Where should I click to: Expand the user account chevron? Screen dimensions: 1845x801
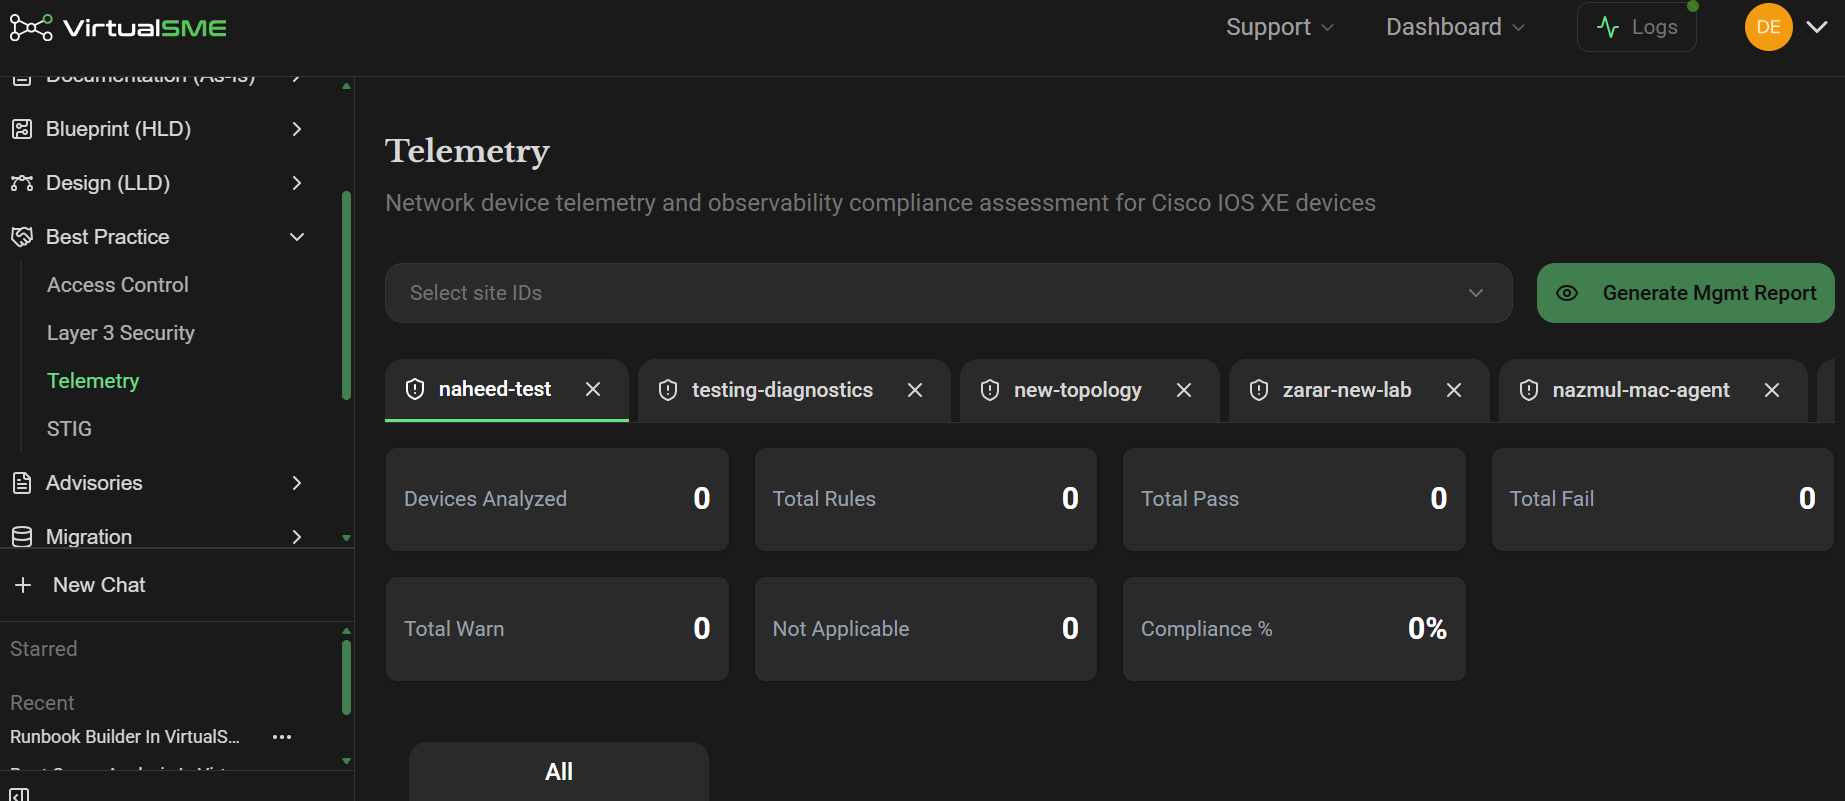coord(1817,27)
